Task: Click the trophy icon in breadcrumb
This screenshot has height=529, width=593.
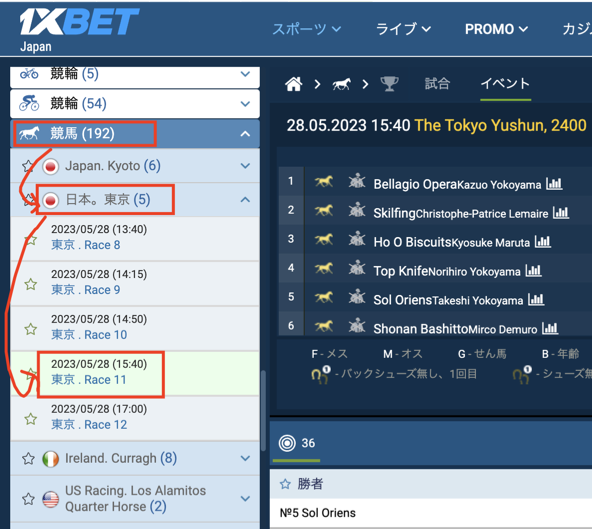Action: pyautogui.click(x=389, y=84)
